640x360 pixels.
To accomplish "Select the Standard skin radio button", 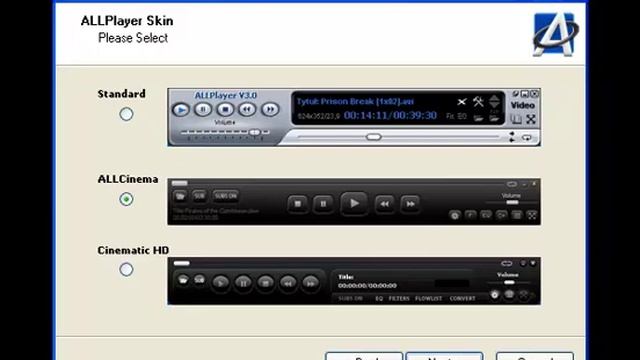I will coord(126,114).
